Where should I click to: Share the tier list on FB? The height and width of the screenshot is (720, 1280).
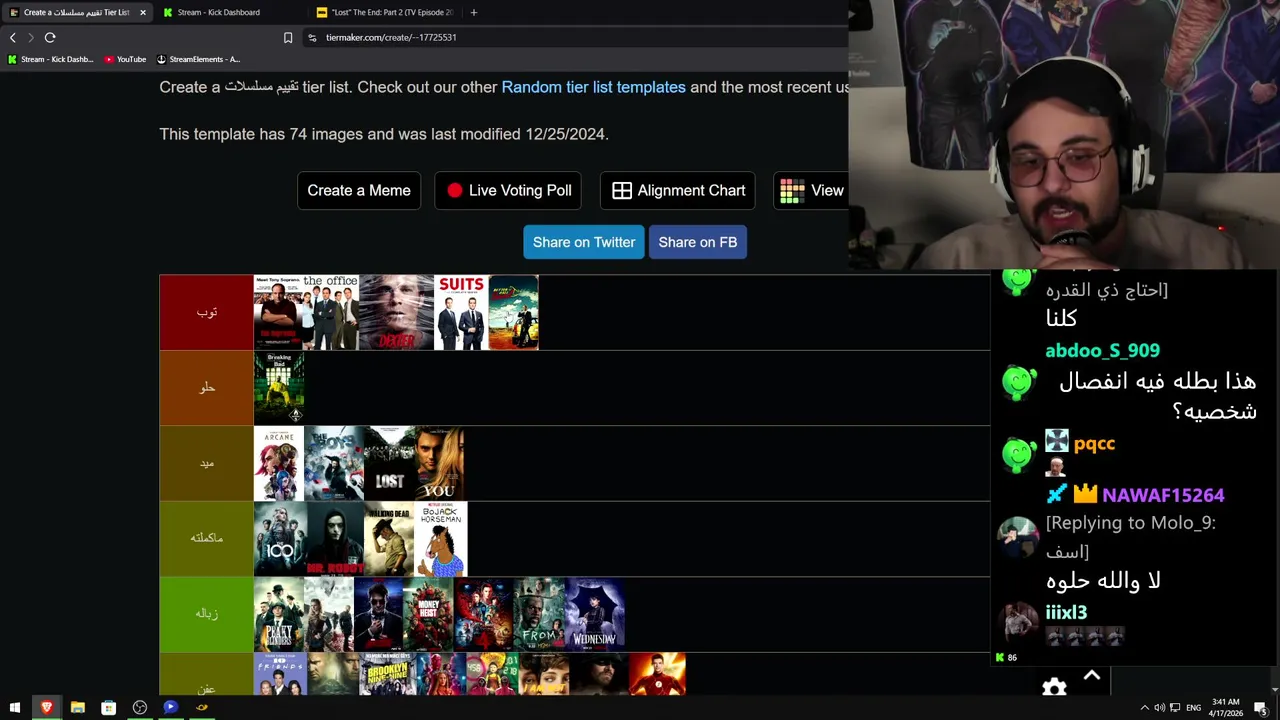click(x=698, y=242)
